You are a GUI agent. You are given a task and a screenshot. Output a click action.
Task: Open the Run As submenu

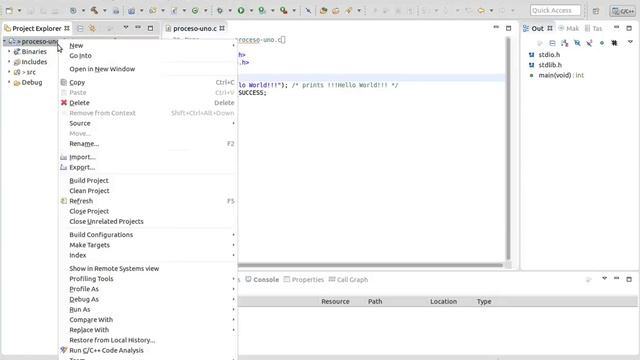[x=148, y=309]
